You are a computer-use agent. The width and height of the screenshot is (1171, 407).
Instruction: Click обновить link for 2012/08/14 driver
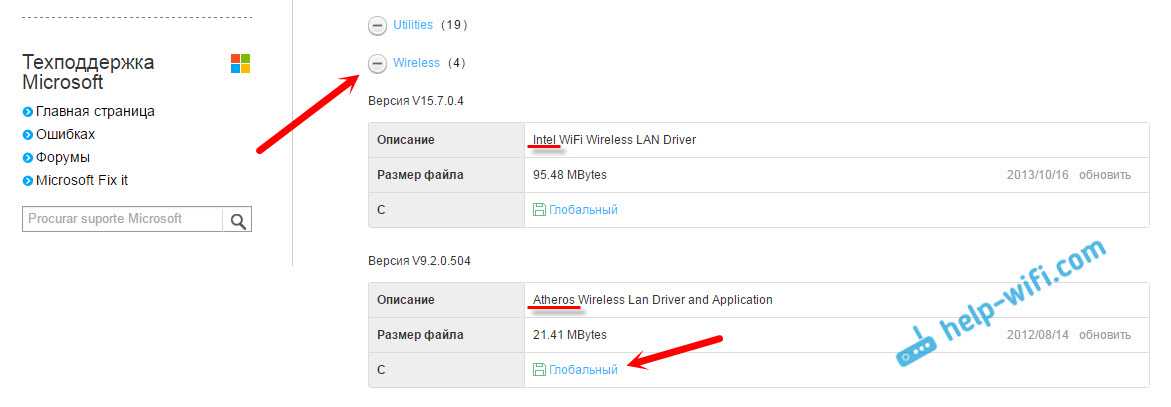(x=1105, y=335)
